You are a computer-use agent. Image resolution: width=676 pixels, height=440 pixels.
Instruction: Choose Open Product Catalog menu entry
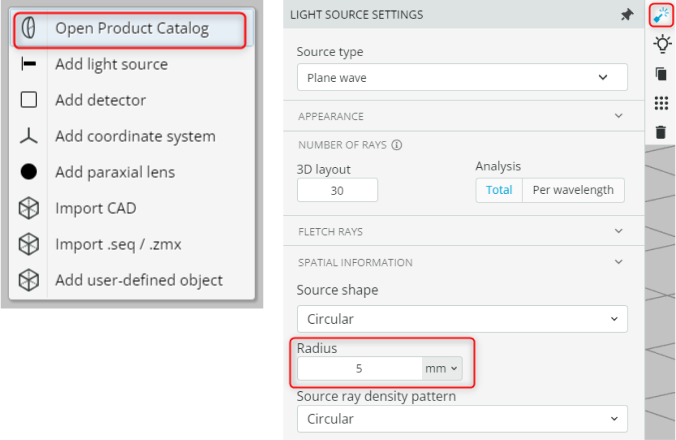(x=131, y=29)
